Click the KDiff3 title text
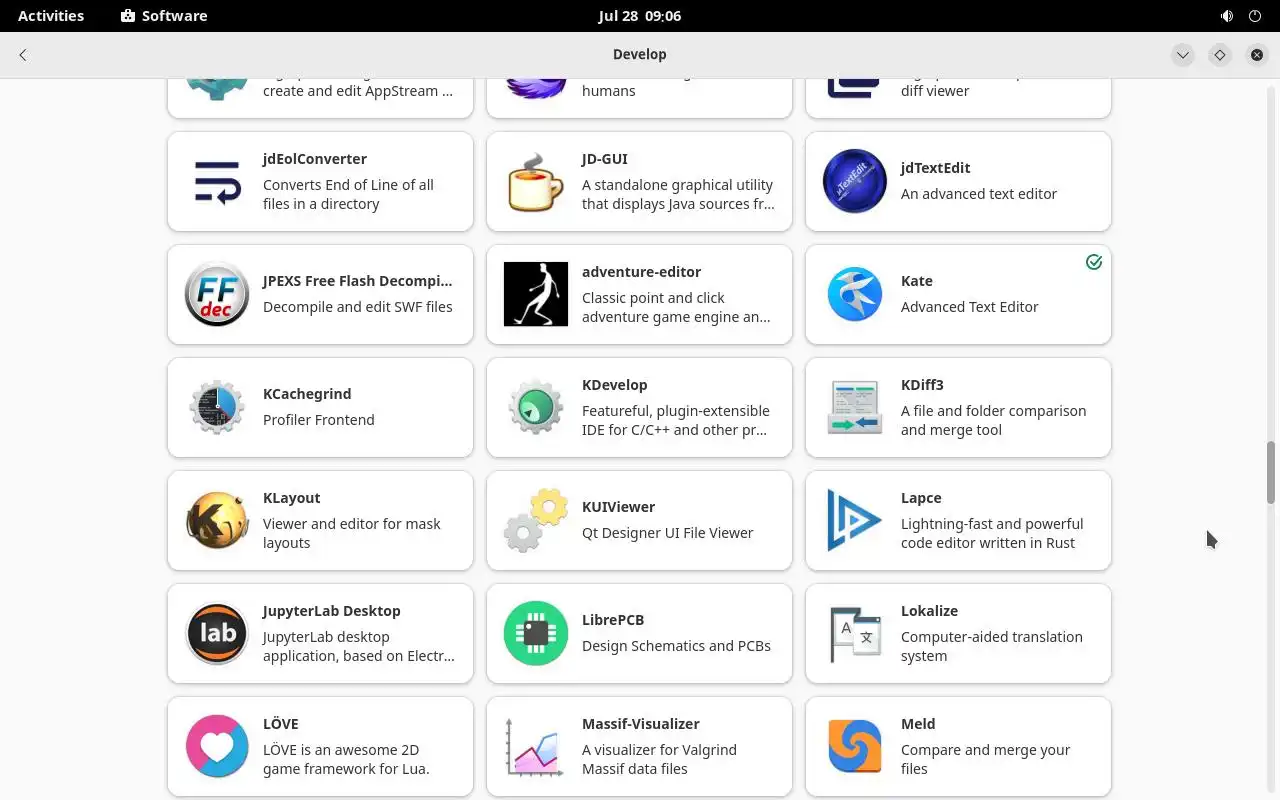The height and width of the screenshot is (800, 1280). coord(922,385)
